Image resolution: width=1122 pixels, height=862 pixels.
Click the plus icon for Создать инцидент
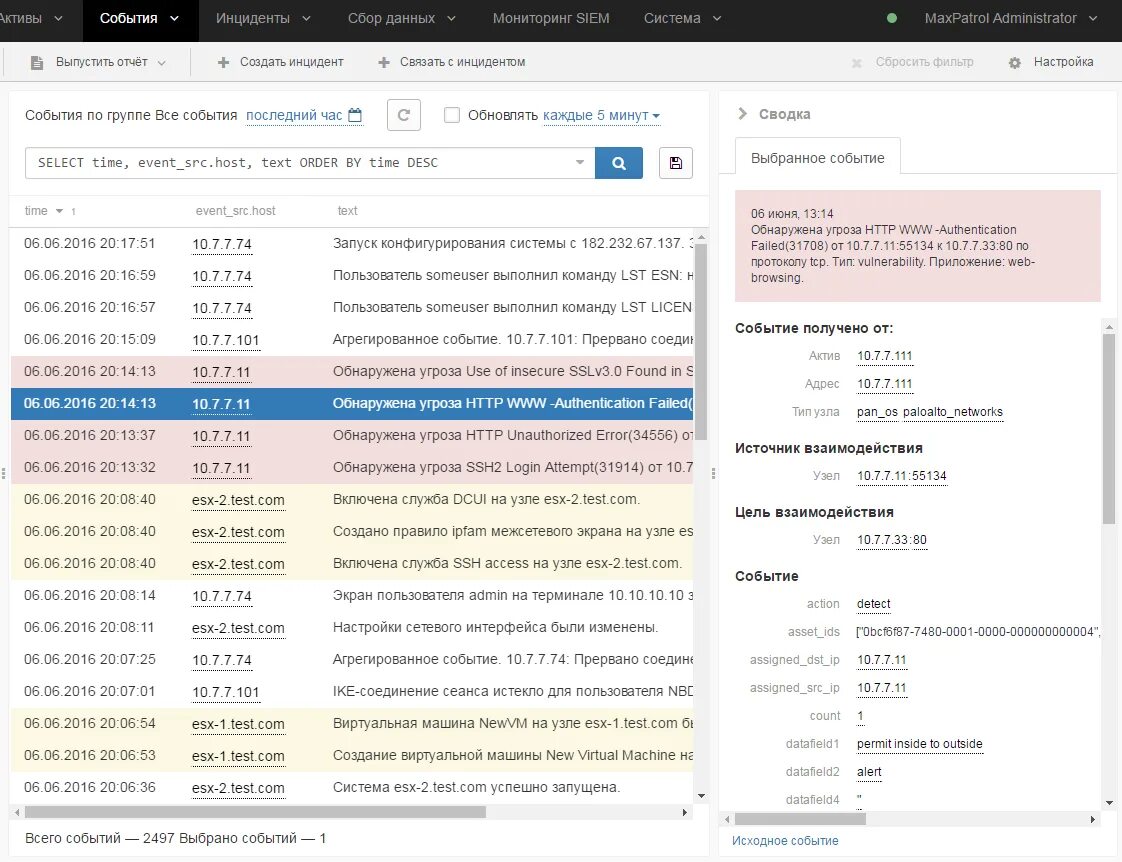(223, 63)
